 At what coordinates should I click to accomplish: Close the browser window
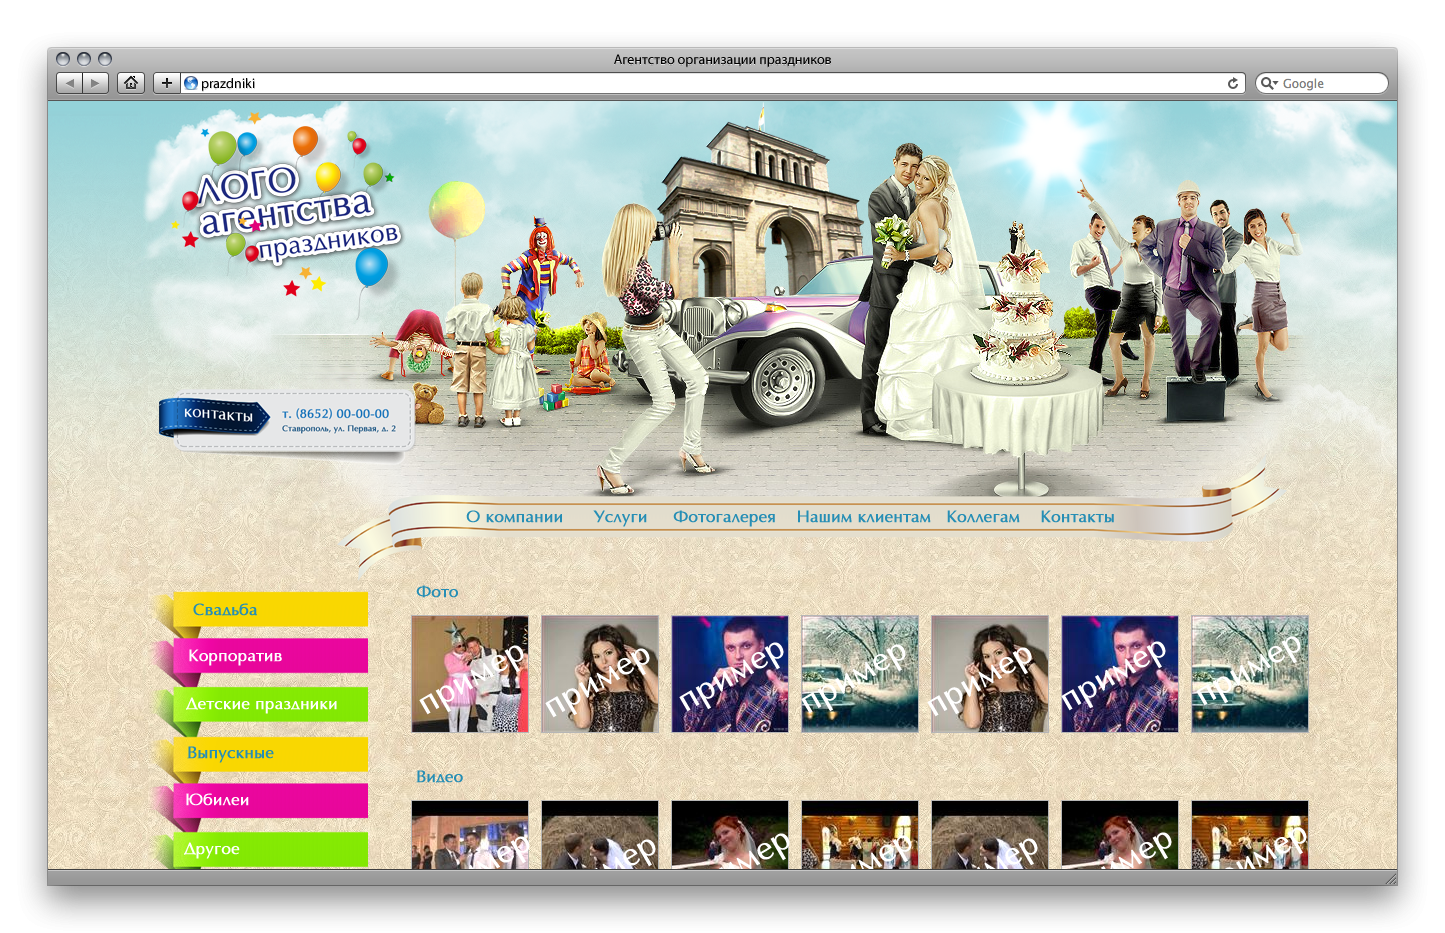(63, 59)
